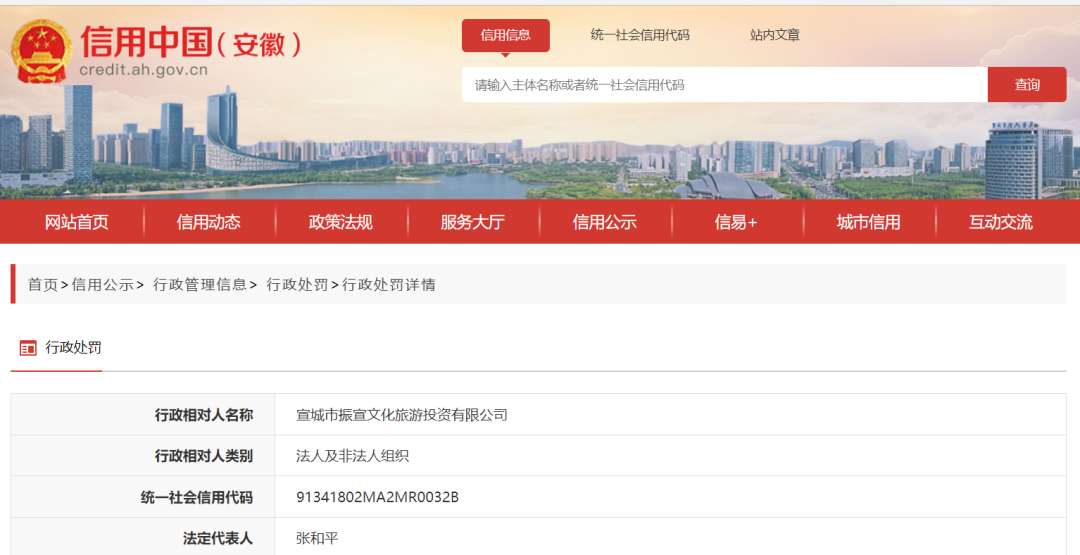The height and width of the screenshot is (555, 1080).
Task: Click company name 宣城市振宣文化旅游投资有限公司
Action: point(402,415)
